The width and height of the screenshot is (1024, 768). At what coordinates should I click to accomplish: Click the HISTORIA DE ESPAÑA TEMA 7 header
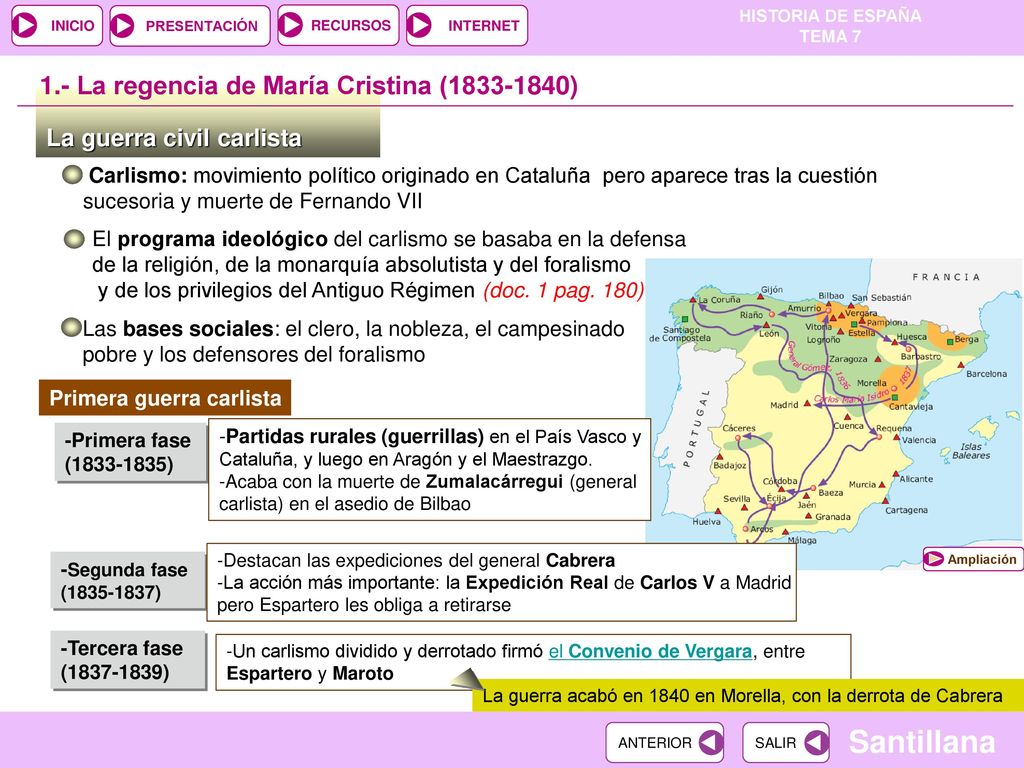click(x=830, y=26)
